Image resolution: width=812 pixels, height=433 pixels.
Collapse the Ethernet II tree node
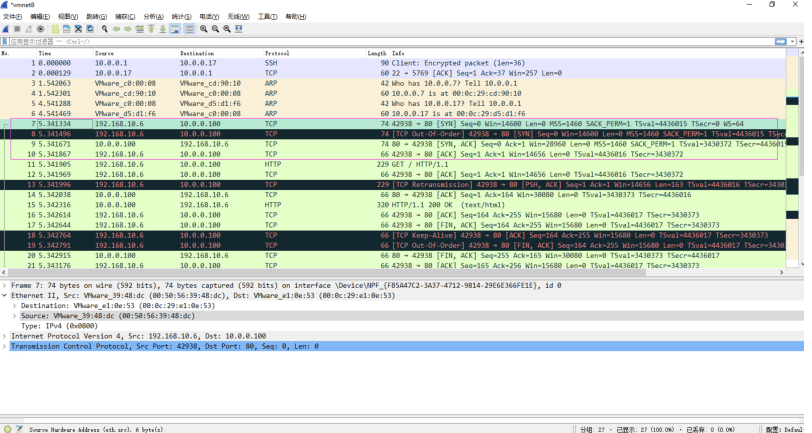click(5, 296)
